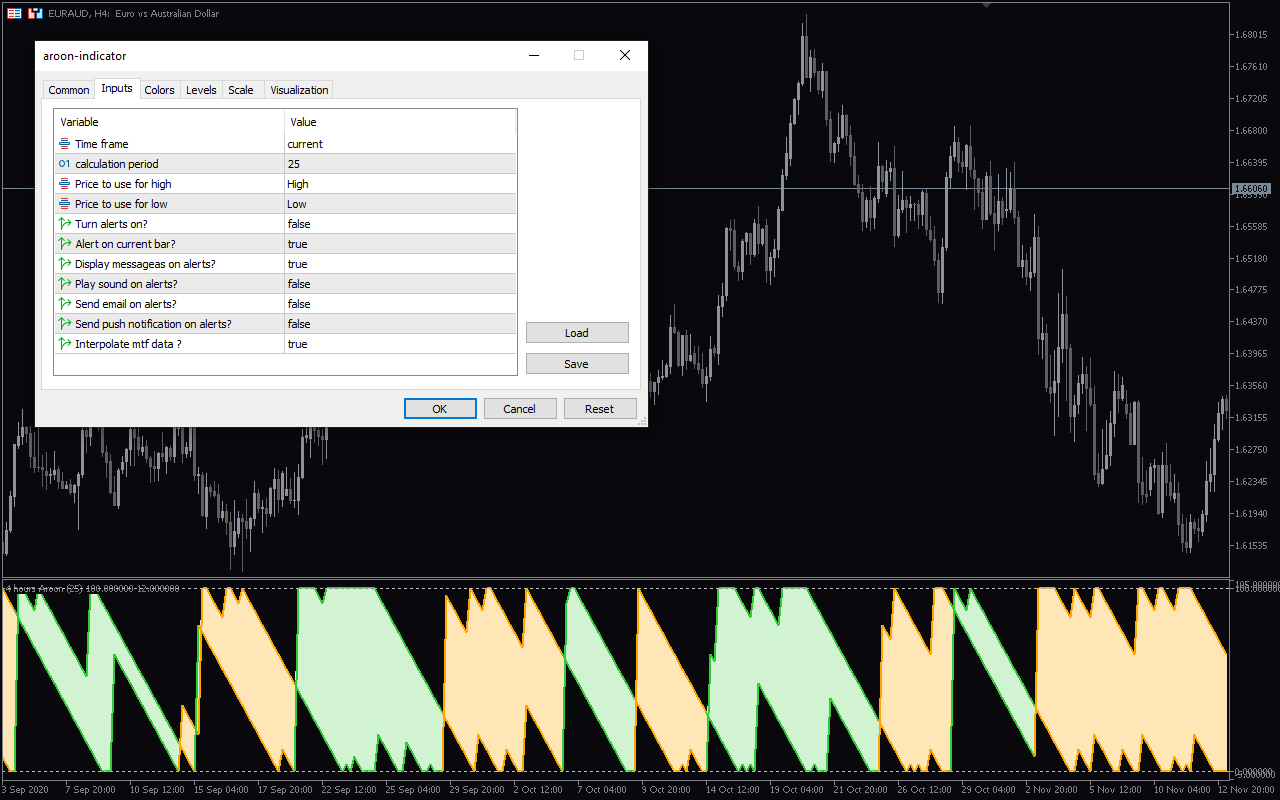
Task: Click the Send email on alerts? icon
Action: click(65, 304)
